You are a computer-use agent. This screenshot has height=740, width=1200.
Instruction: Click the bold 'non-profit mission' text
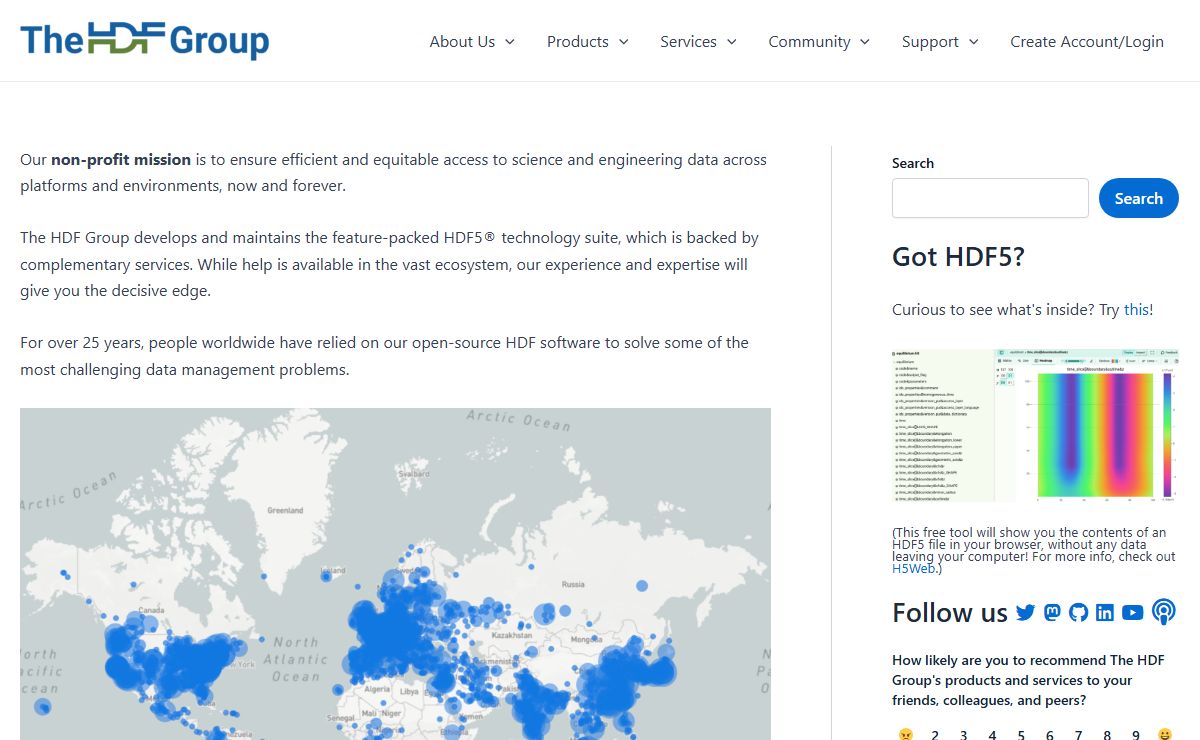tap(121, 159)
